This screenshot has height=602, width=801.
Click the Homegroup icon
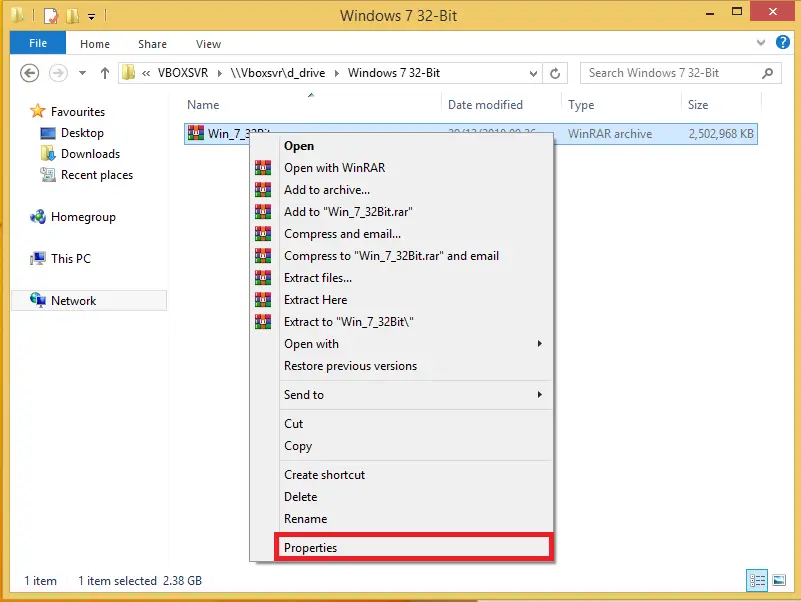38,217
